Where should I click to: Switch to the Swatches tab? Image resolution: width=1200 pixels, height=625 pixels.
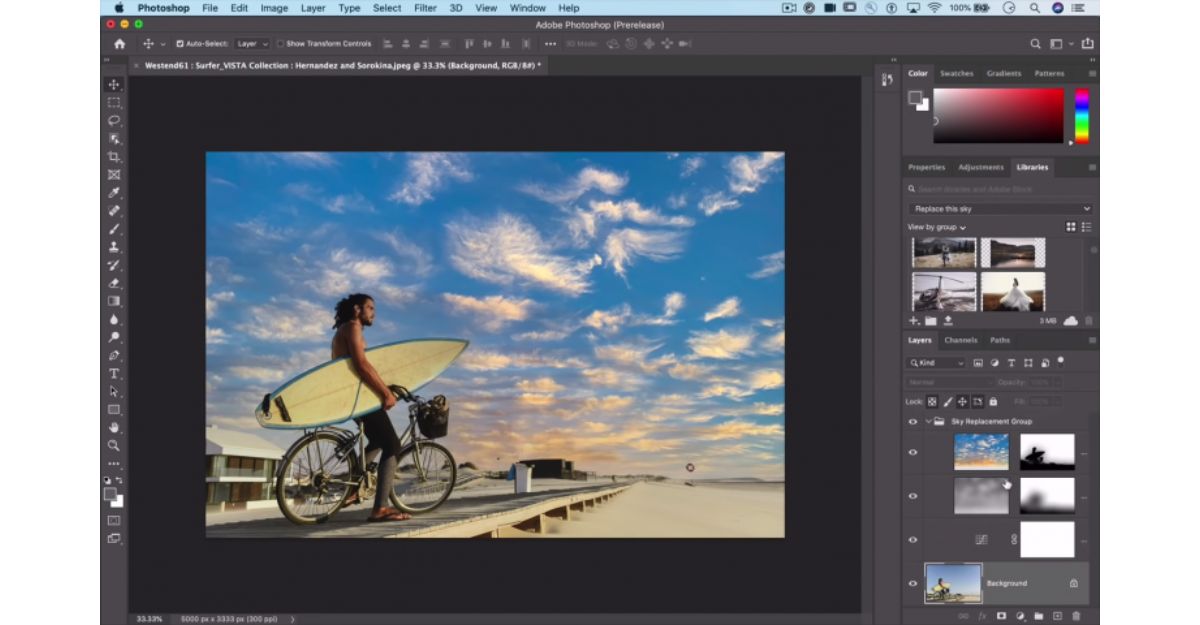coord(956,73)
